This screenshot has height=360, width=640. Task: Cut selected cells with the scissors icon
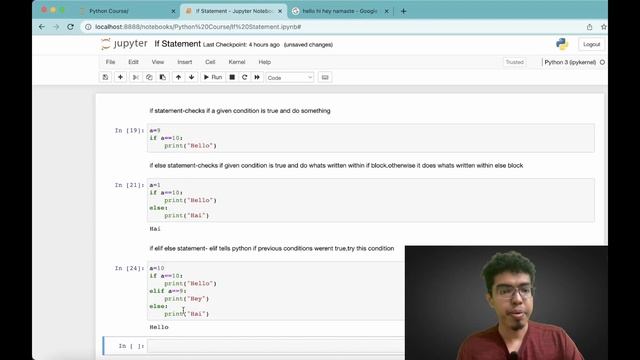coord(136,77)
